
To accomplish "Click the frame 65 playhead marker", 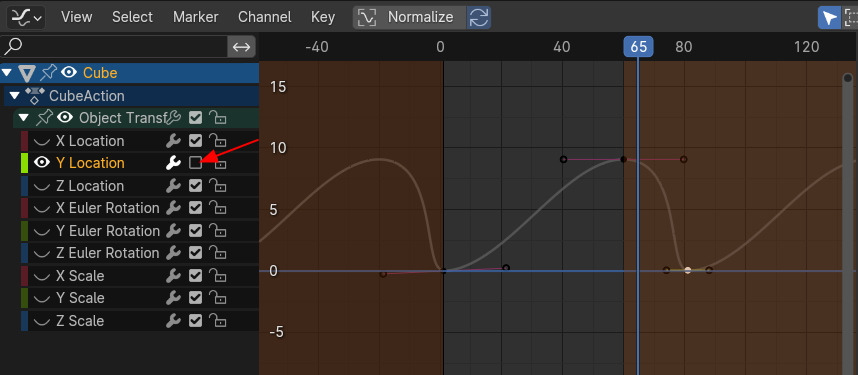I will (638, 47).
